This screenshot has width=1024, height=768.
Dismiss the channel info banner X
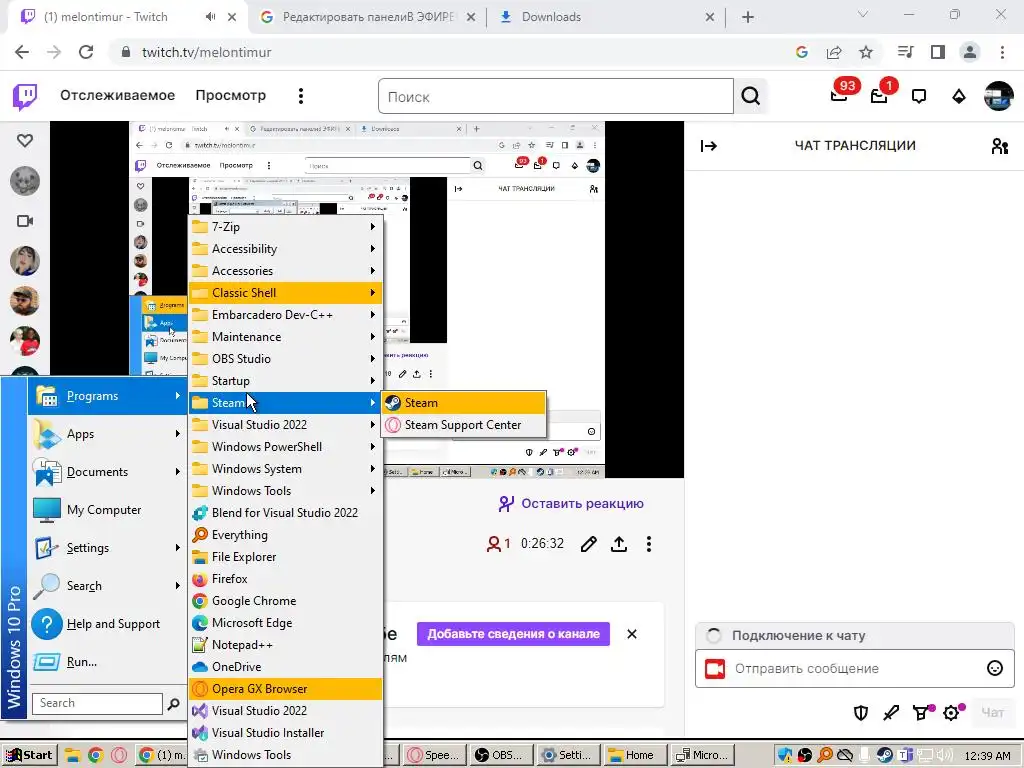tap(632, 634)
